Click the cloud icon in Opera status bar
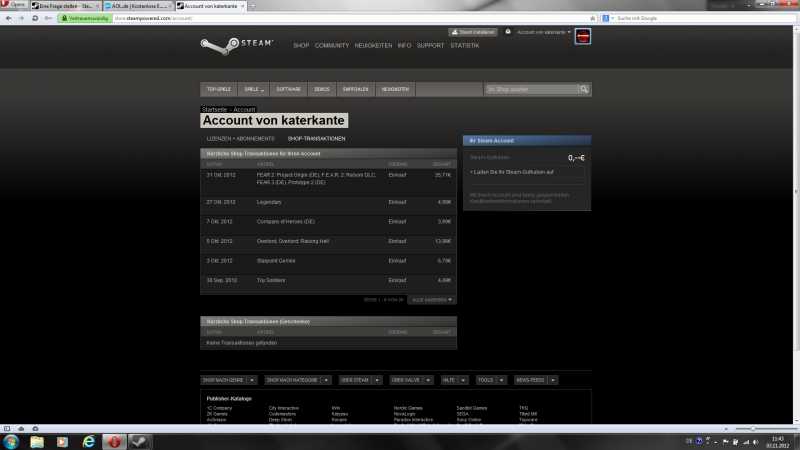 click(21, 429)
